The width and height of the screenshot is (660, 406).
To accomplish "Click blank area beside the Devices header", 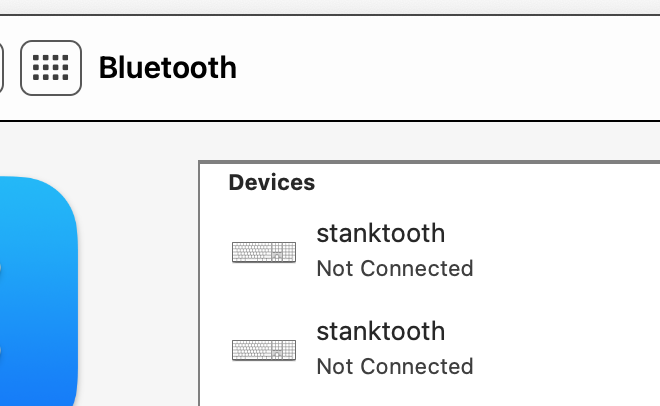I will 484,182.
